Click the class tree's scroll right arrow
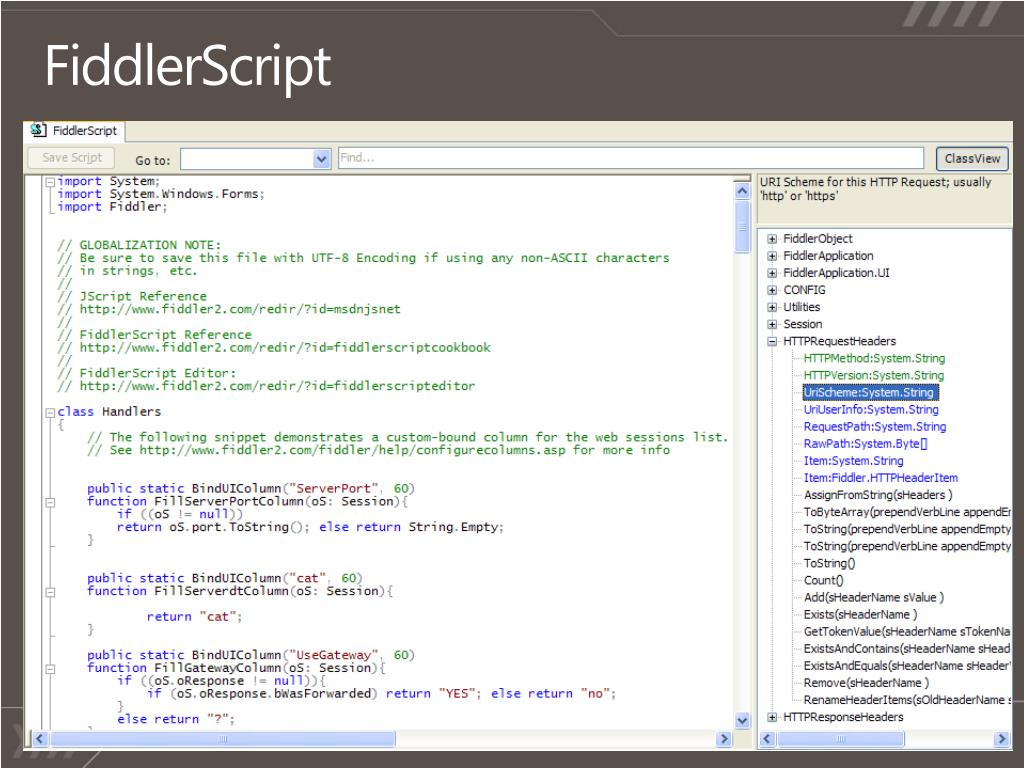 1002,739
